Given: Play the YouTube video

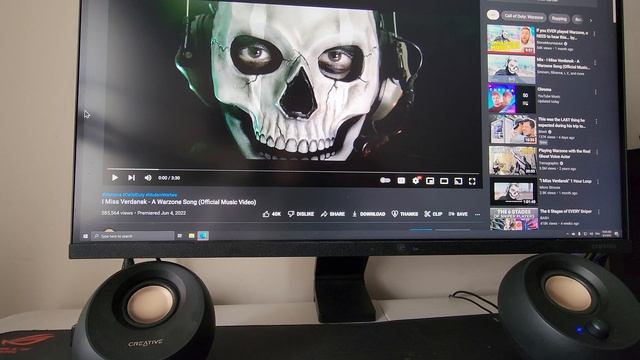Looking at the screenshot, I should coord(115,178).
